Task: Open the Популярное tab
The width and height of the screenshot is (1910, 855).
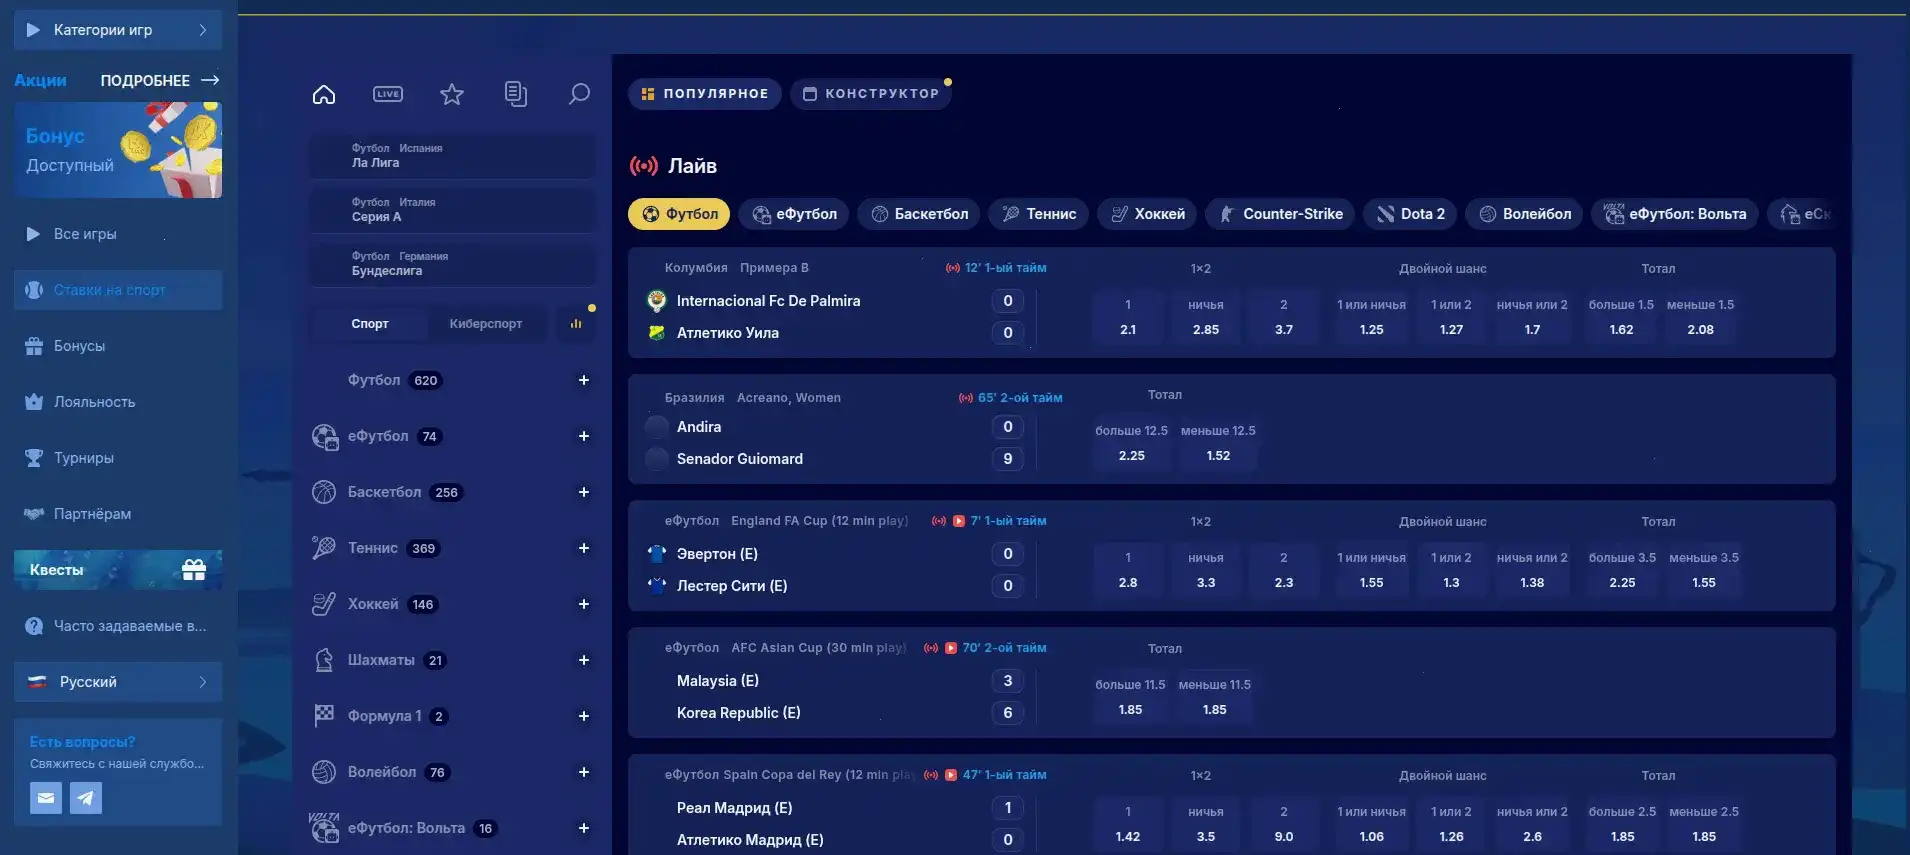Action: click(705, 94)
